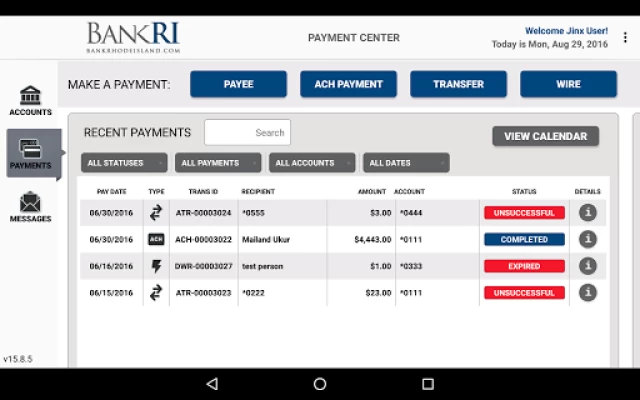
Task: Start an ACH Payment
Action: click(348, 84)
